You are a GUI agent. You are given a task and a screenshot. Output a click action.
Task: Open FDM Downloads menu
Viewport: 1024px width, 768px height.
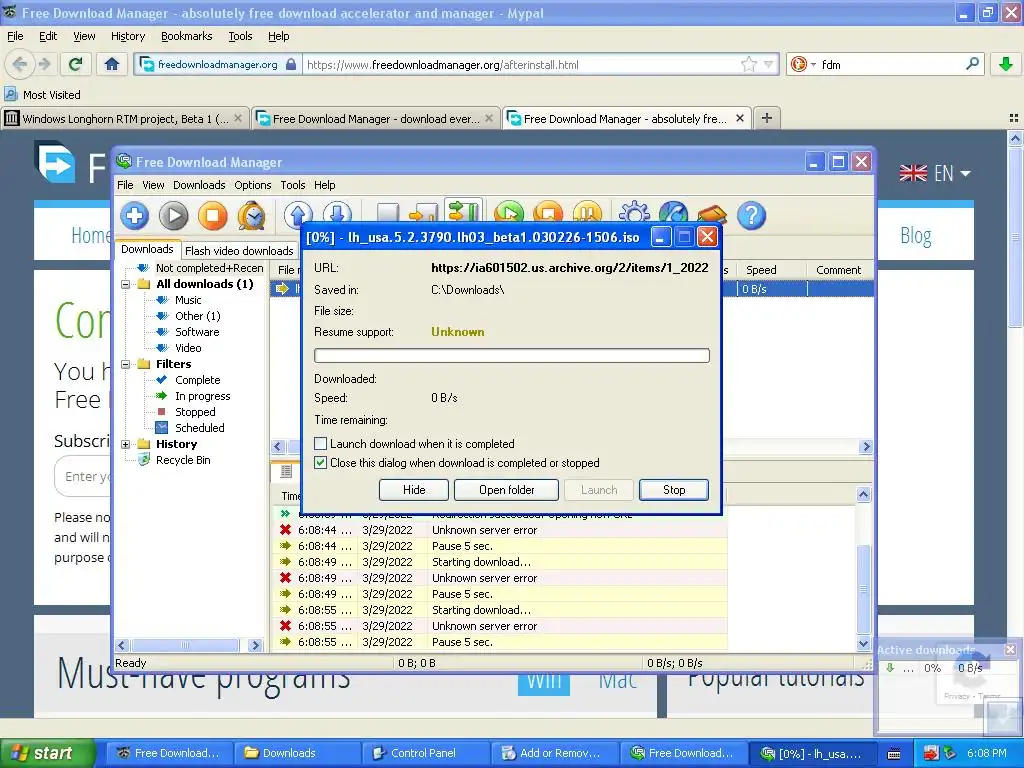pyautogui.click(x=199, y=185)
